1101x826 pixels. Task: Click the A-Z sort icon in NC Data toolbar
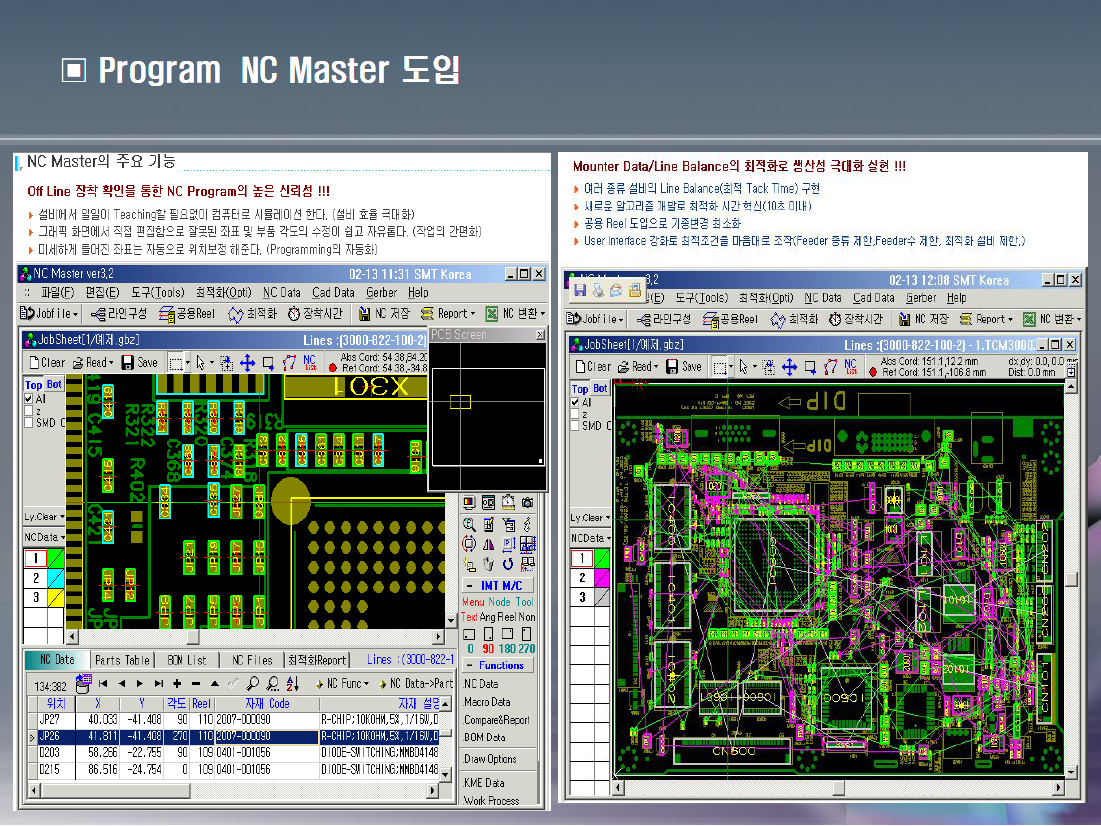[293, 683]
